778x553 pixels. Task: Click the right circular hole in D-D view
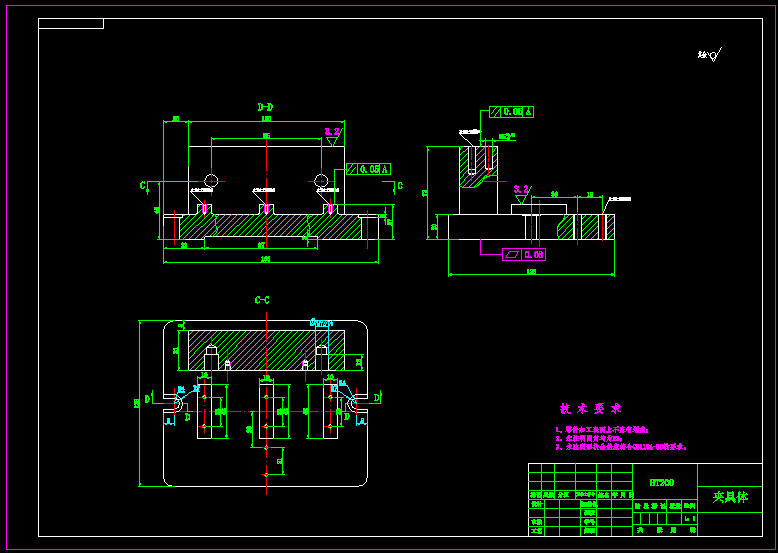pos(322,181)
